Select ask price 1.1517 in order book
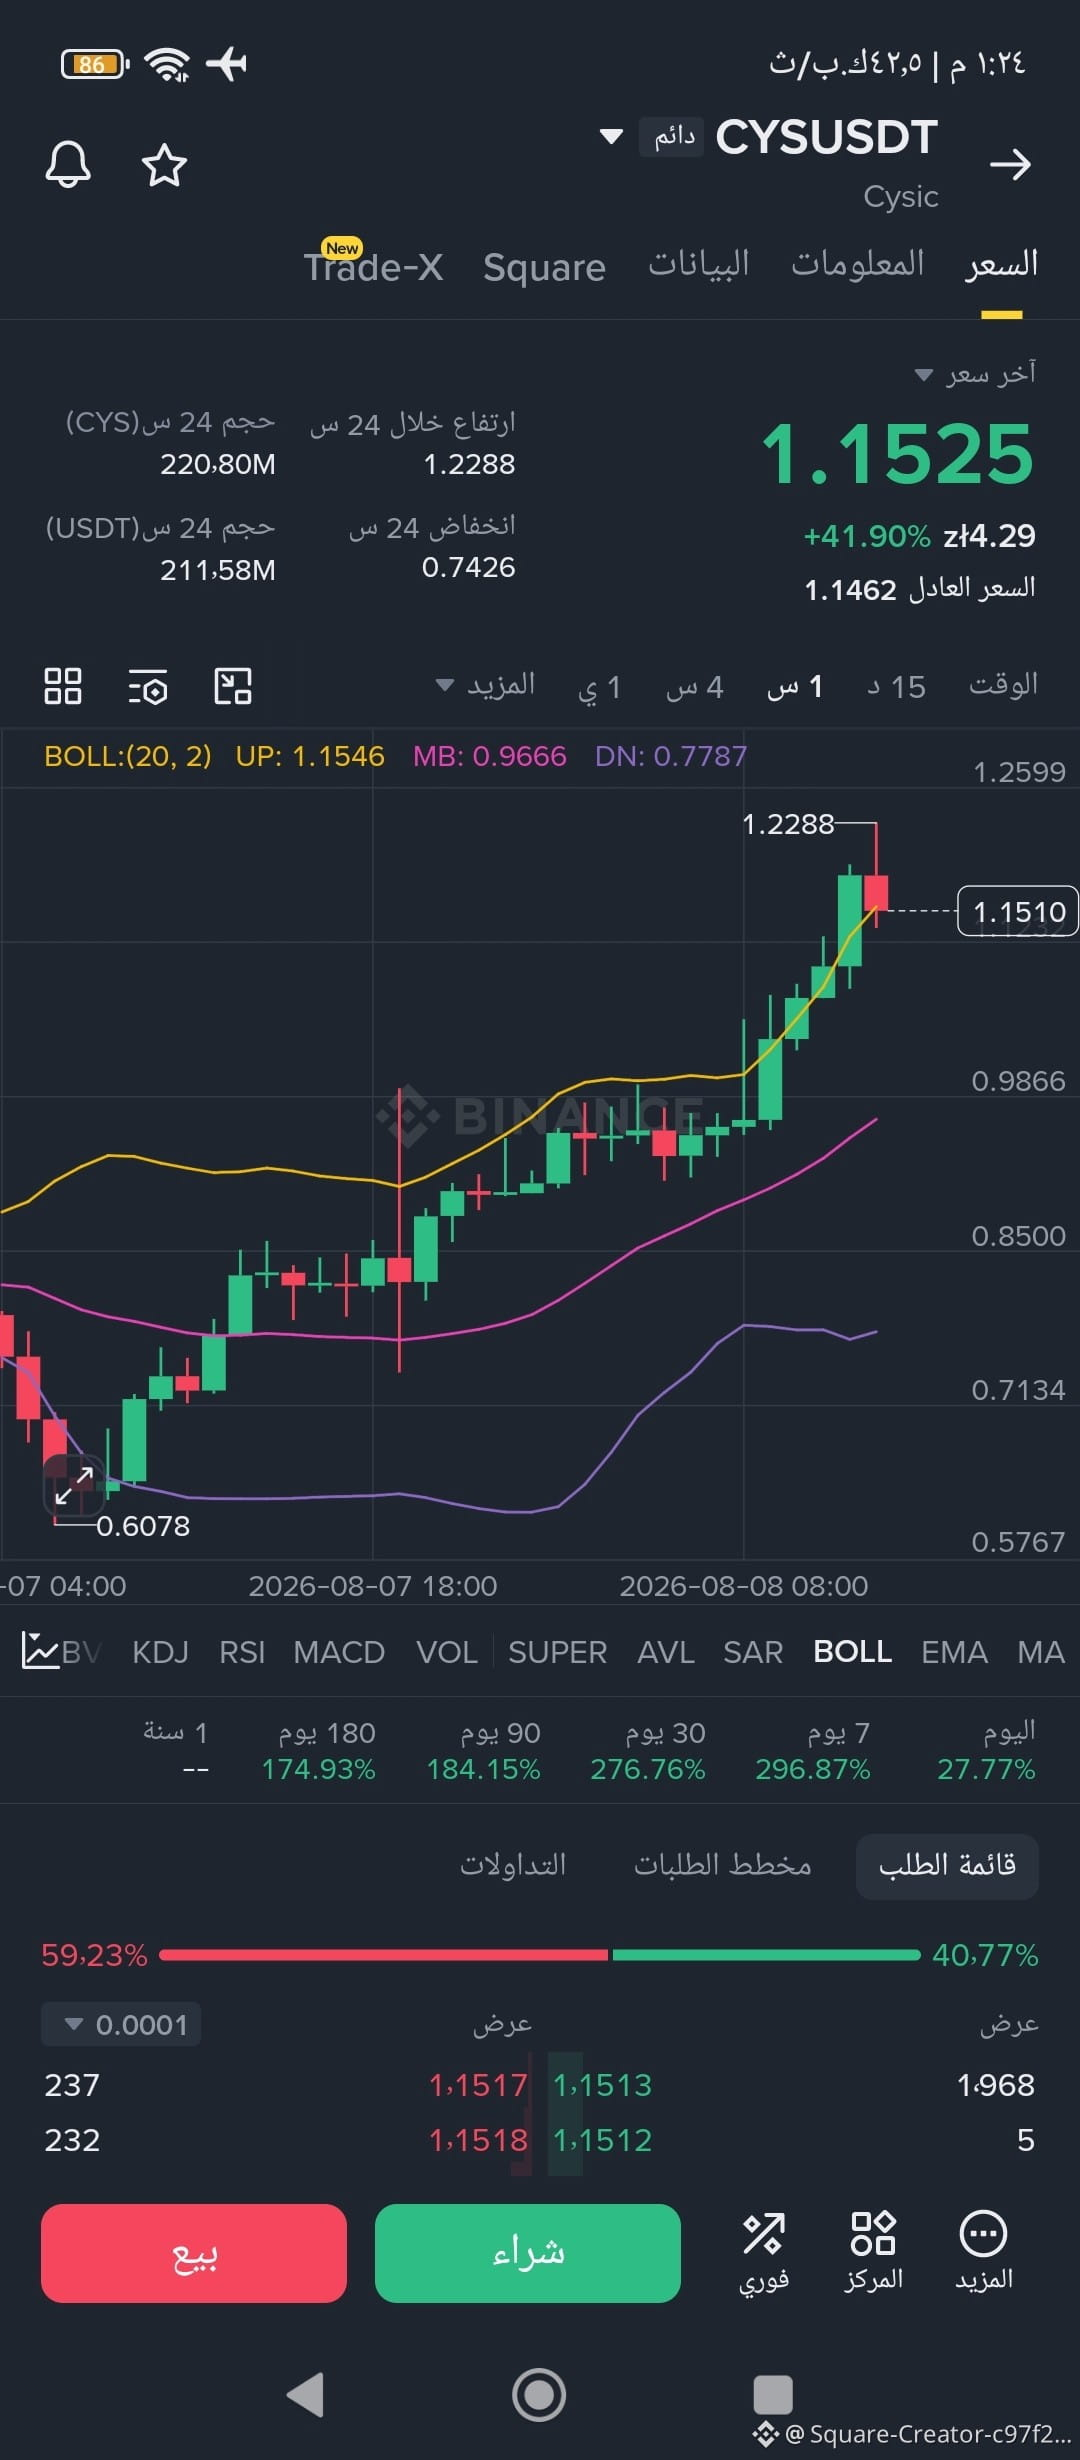 point(478,2085)
